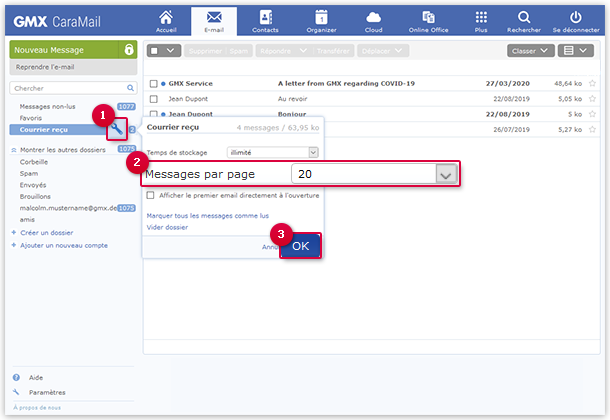Open the list view layout dropdown
Screen dimensions: 610x420
576,51
